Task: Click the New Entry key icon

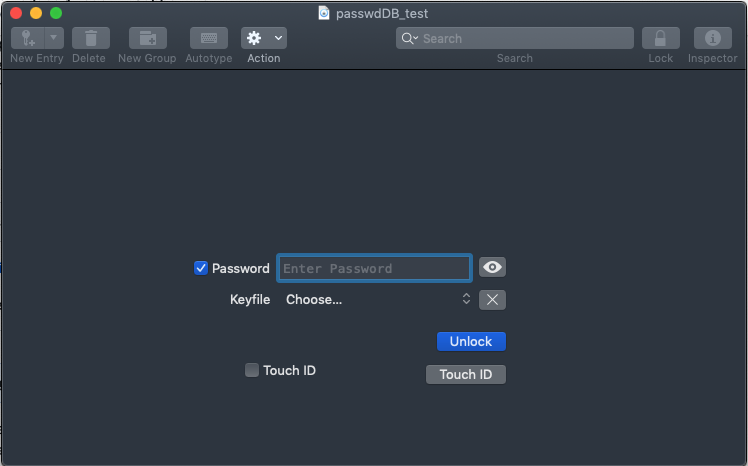Action: 28,38
